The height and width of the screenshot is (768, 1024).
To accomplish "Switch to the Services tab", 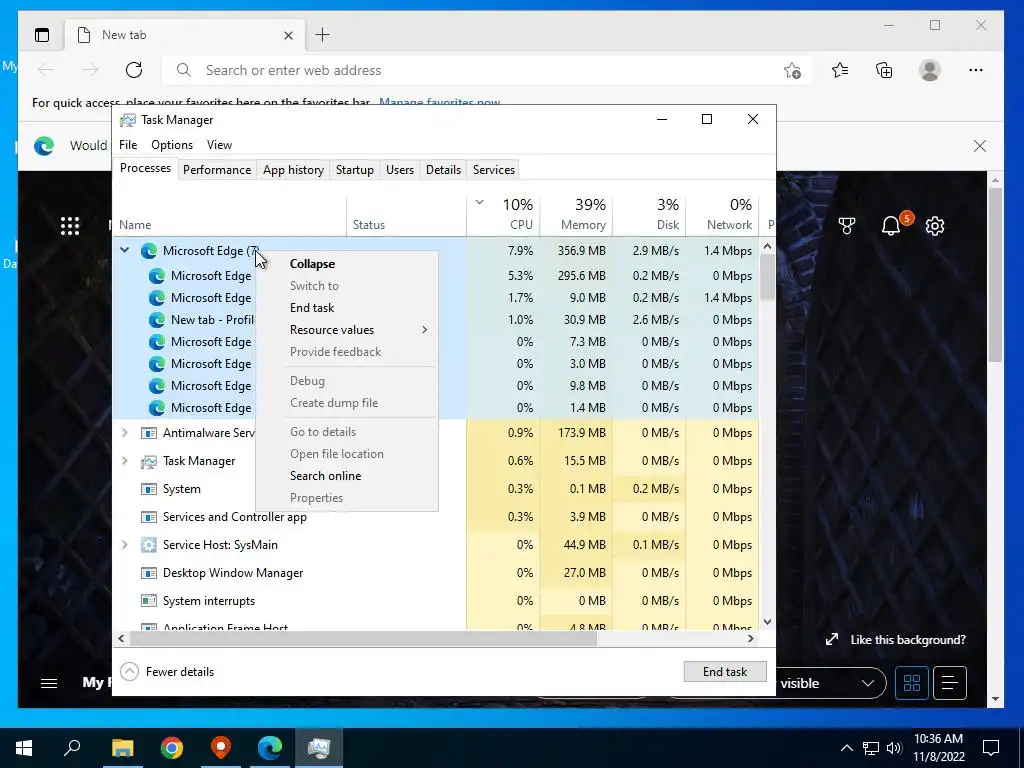I will pyautogui.click(x=494, y=170).
